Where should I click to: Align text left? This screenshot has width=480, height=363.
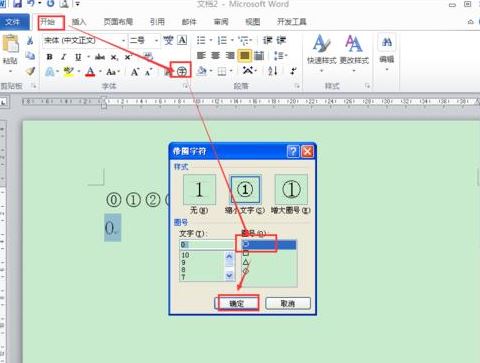[201, 55]
